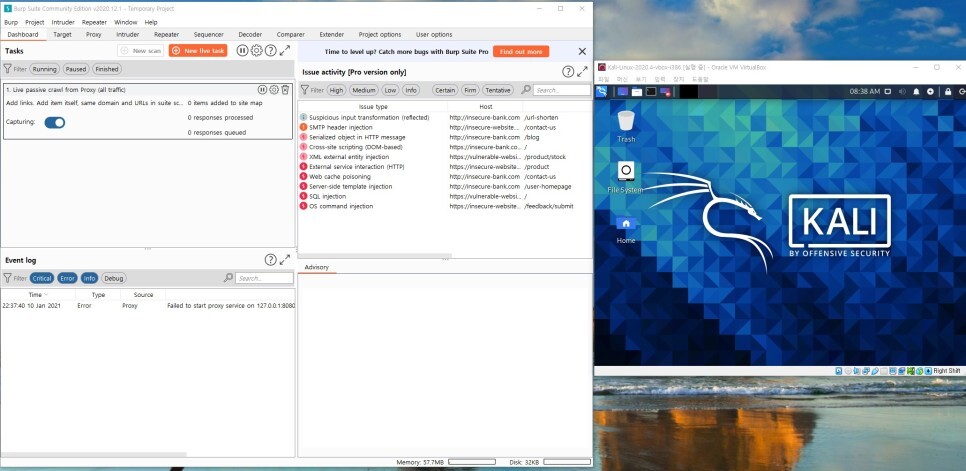Select the SQL injection issue row

[x=445, y=196]
